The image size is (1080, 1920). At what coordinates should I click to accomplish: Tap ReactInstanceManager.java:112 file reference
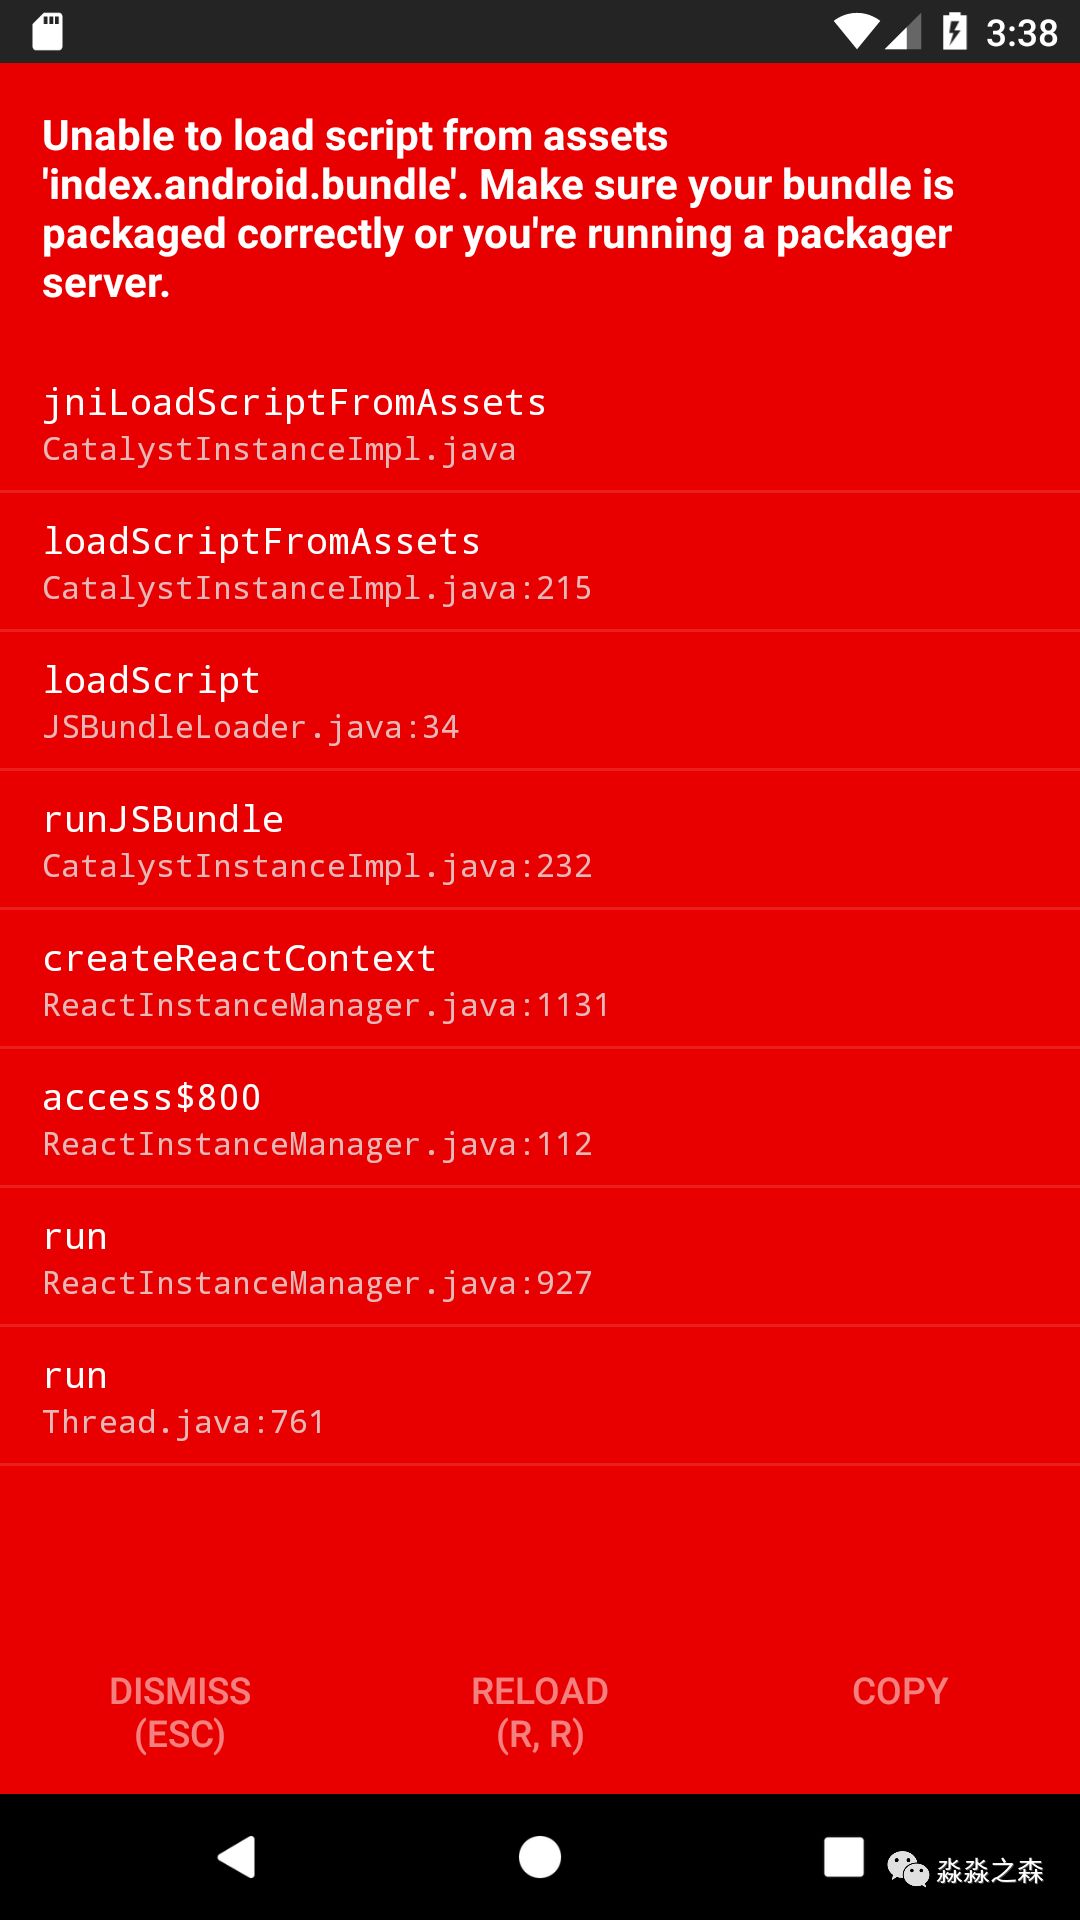coord(317,1145)
